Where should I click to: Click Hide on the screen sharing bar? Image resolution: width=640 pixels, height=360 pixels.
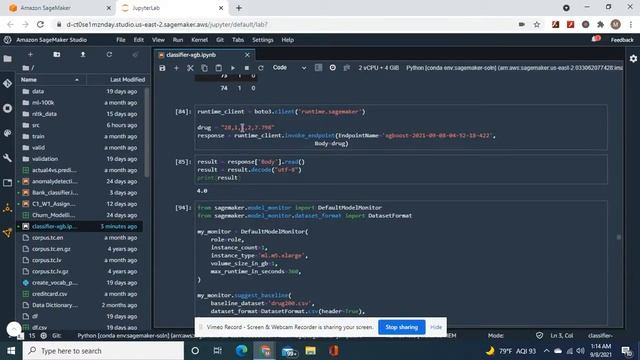pos(436,327)
